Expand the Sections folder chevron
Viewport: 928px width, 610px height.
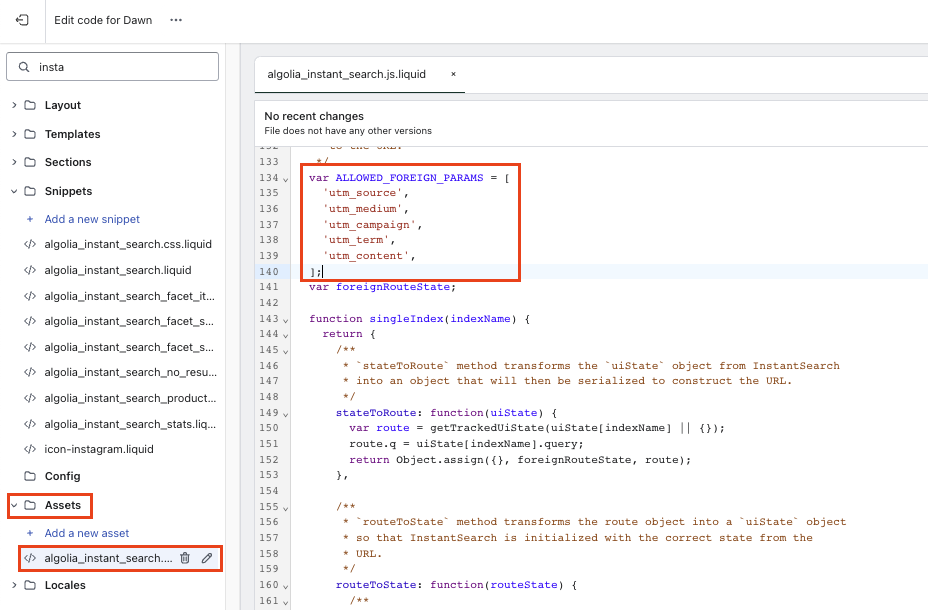14,162
